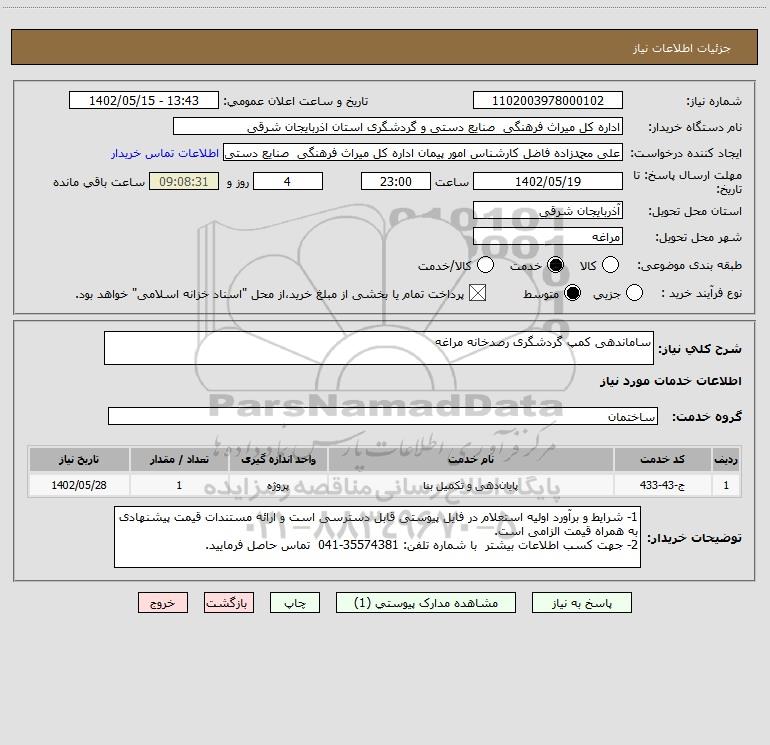The image size is (770, 745).
Task: Click the واحد اندازه گیری column header
Action: tap(278, 459)
